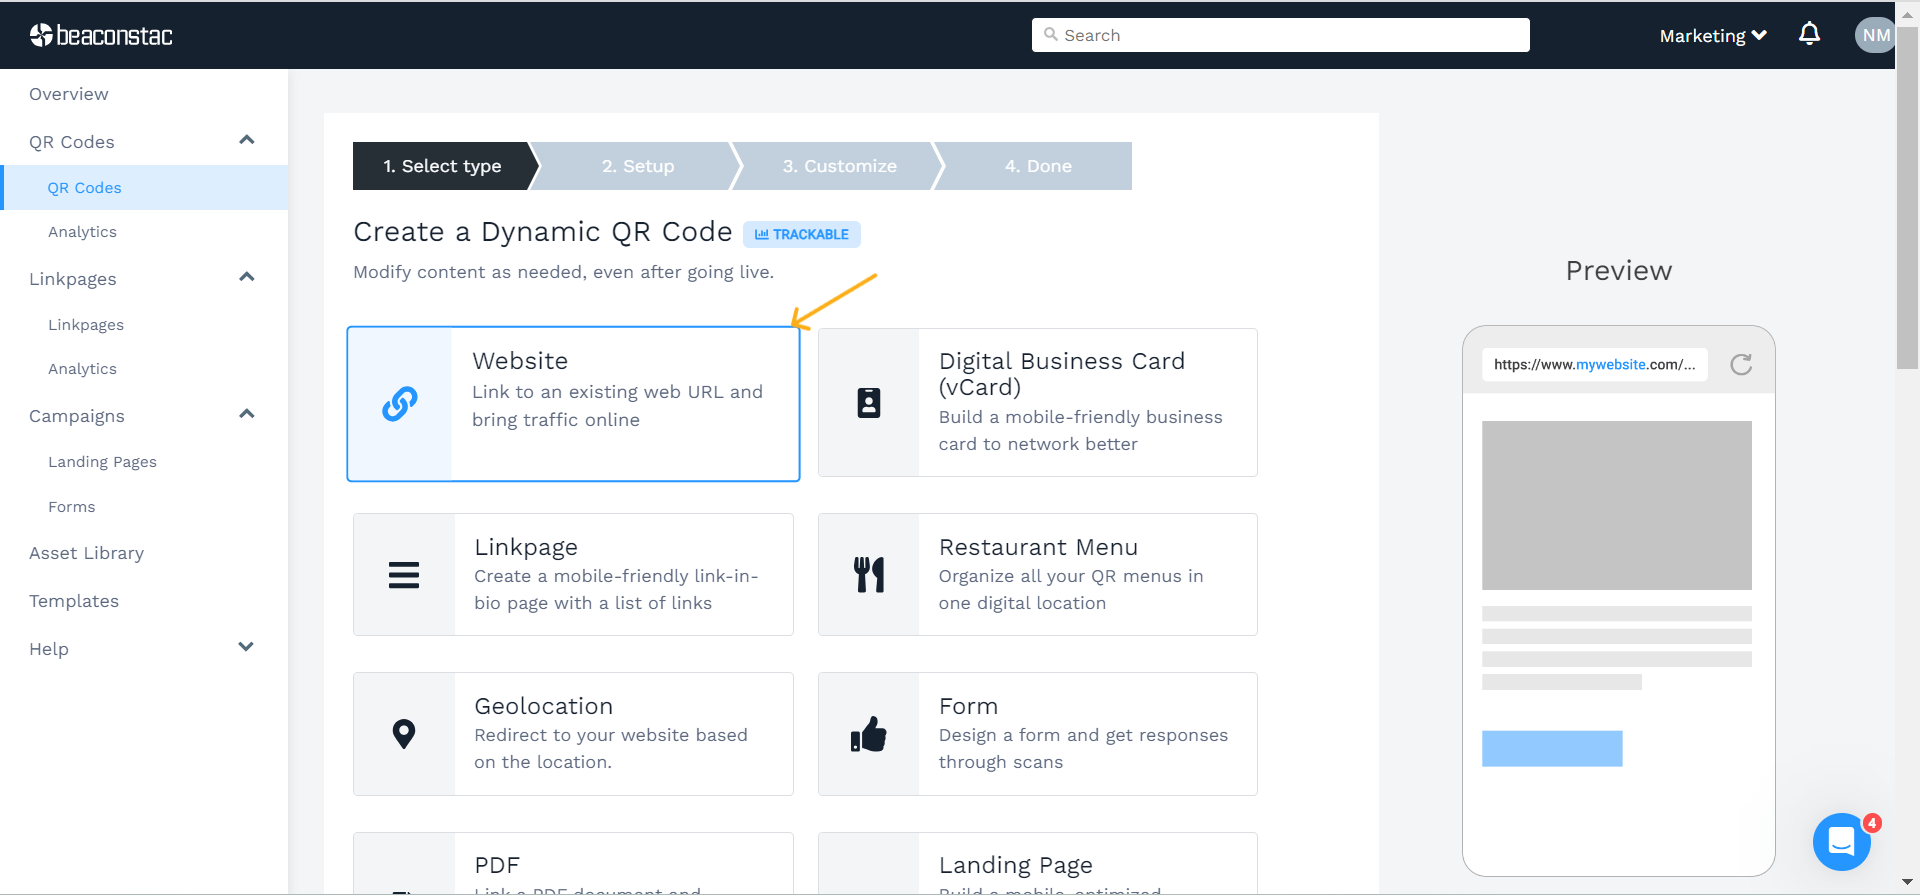The height and width of the screenshot is (895, 1920).
Task: Open the notifications bell
Action: click(1809, 35)
